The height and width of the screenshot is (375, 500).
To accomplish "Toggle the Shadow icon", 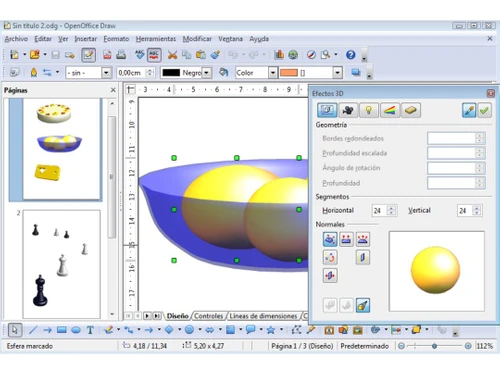I will pos(356,72).
